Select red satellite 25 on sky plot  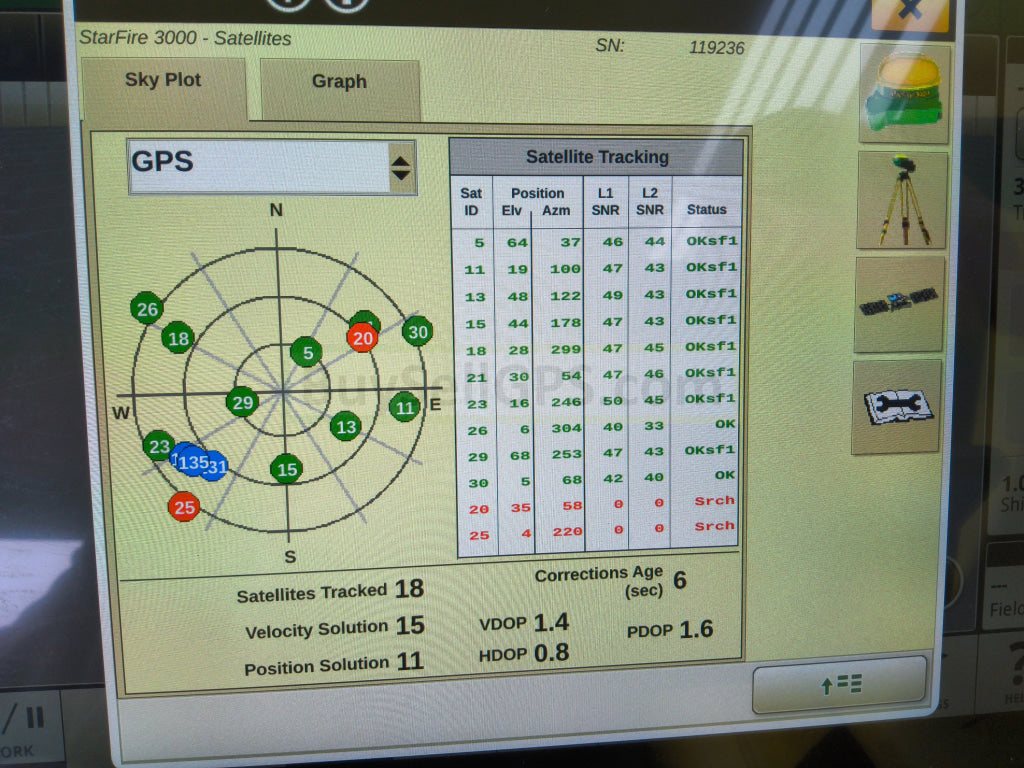click(x=184, y=507)
